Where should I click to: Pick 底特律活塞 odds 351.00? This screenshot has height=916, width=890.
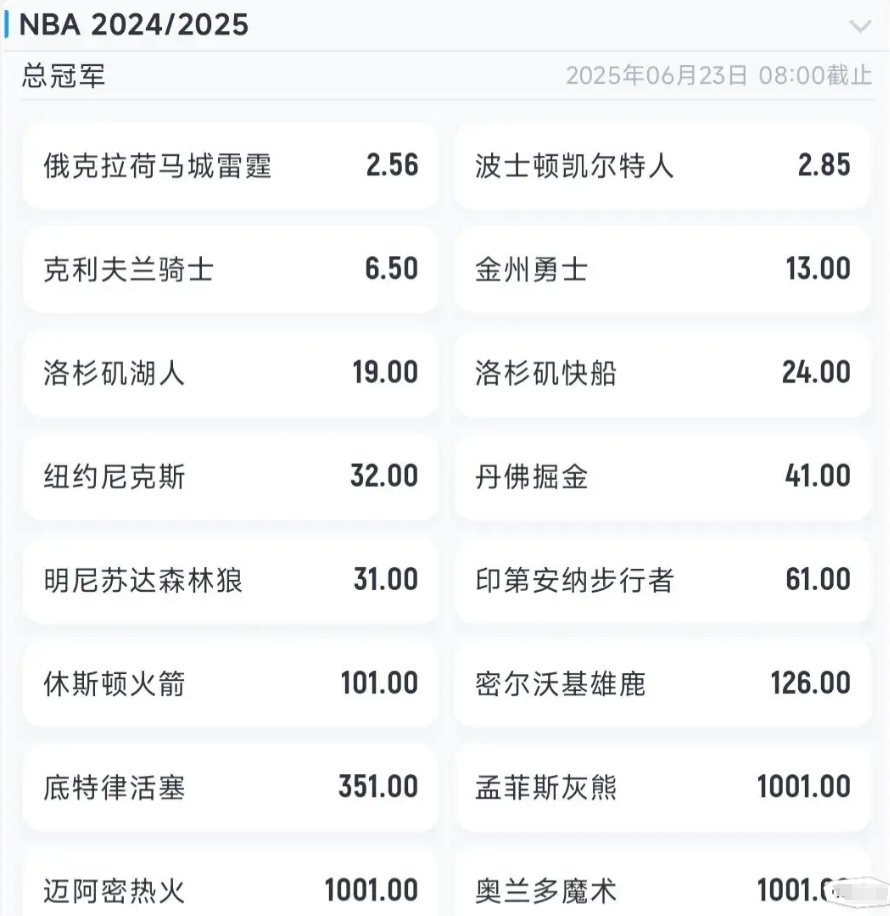tap(231, 787)
